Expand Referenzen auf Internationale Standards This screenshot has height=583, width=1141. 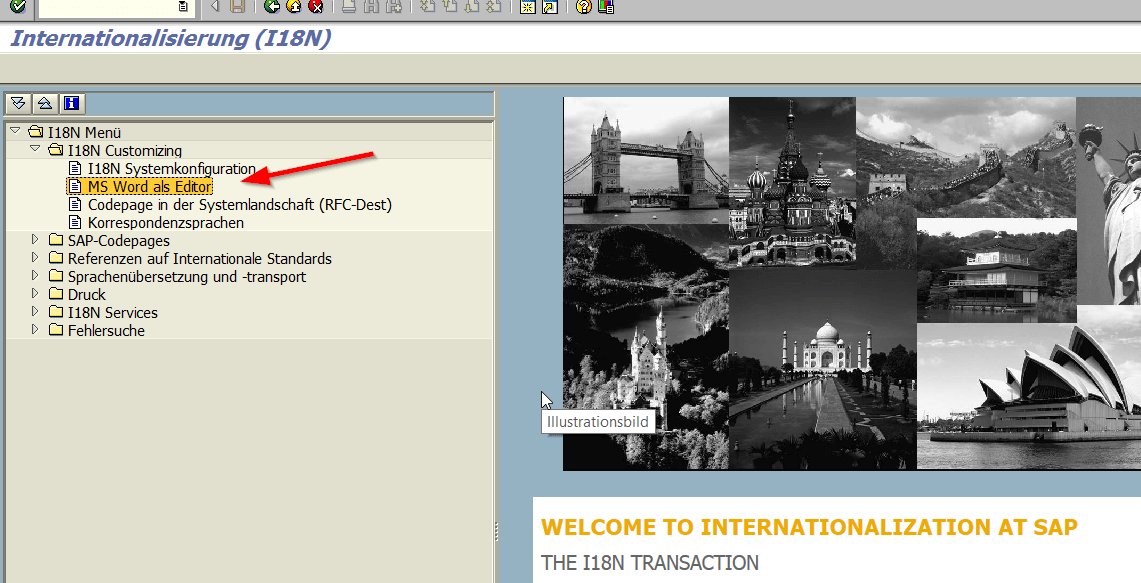34,258
